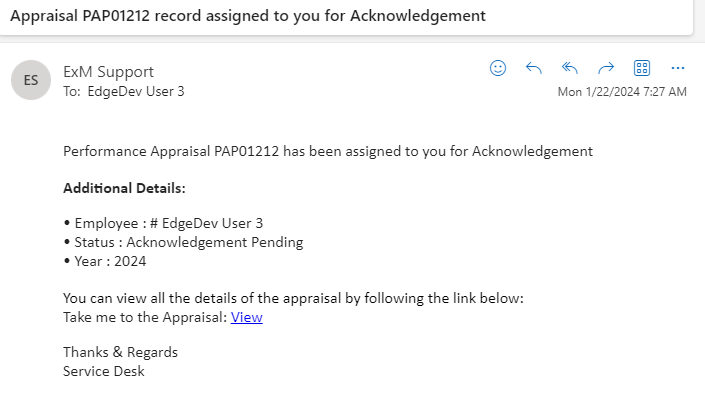This screenshot has width=705, height=403.
Task: Click the Thanks & Regards text
Action: click(120, 352)
